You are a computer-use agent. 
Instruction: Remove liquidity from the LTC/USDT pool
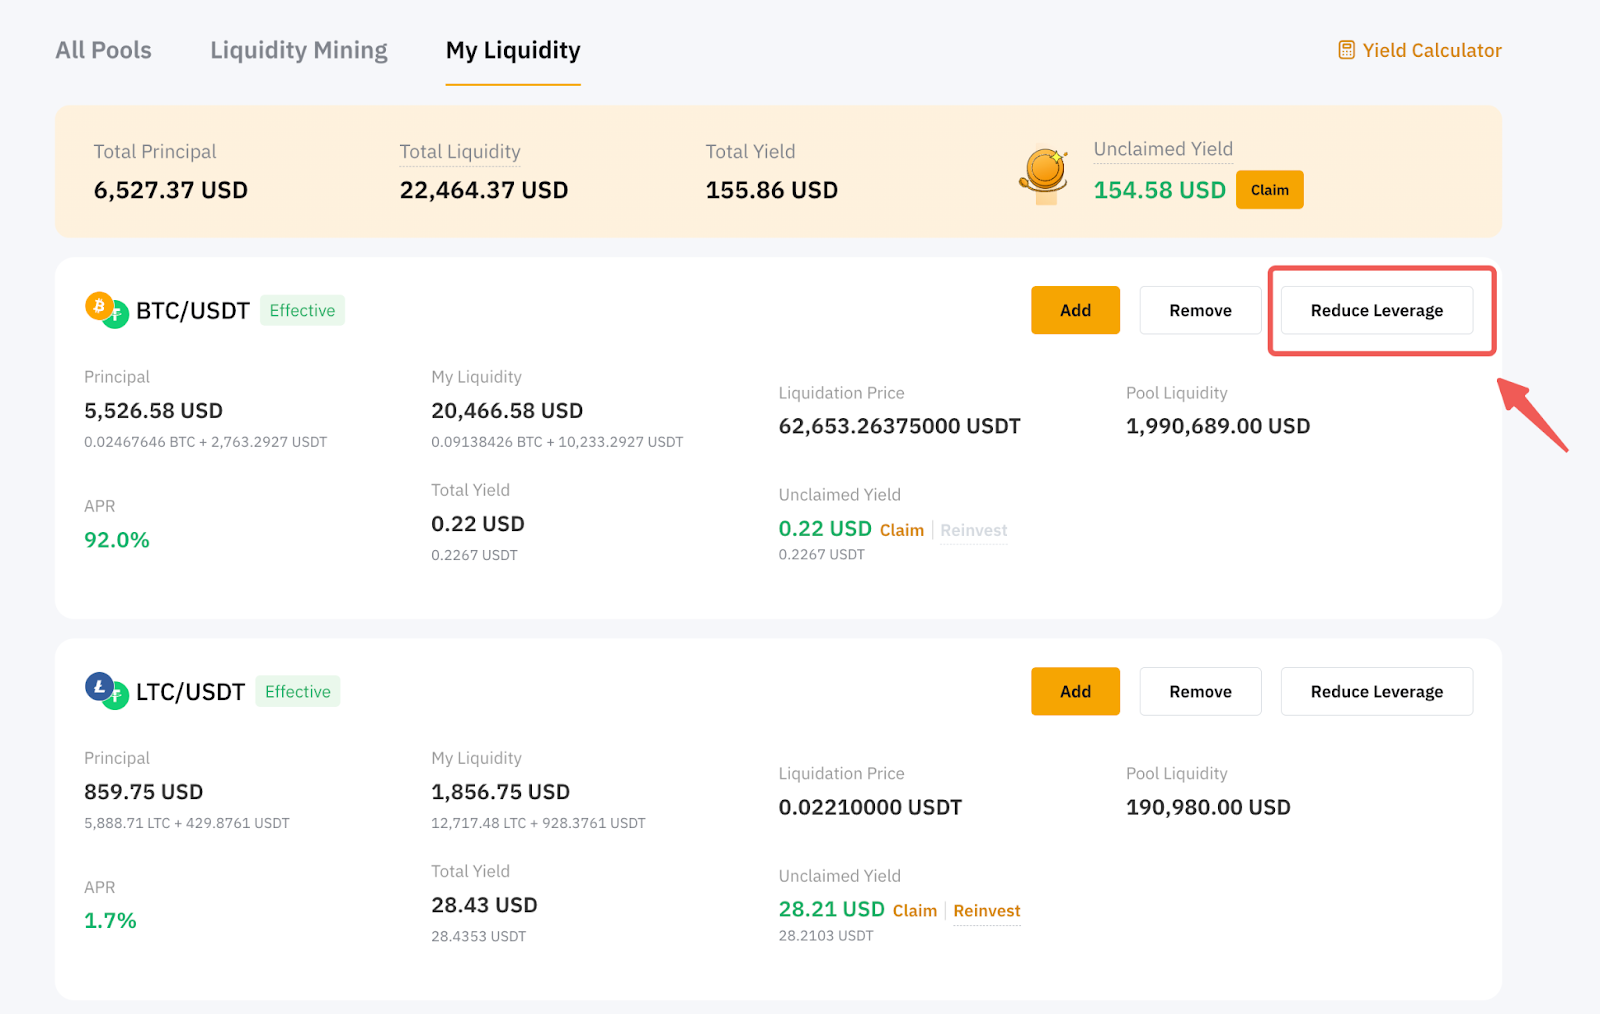point(1200,691)
